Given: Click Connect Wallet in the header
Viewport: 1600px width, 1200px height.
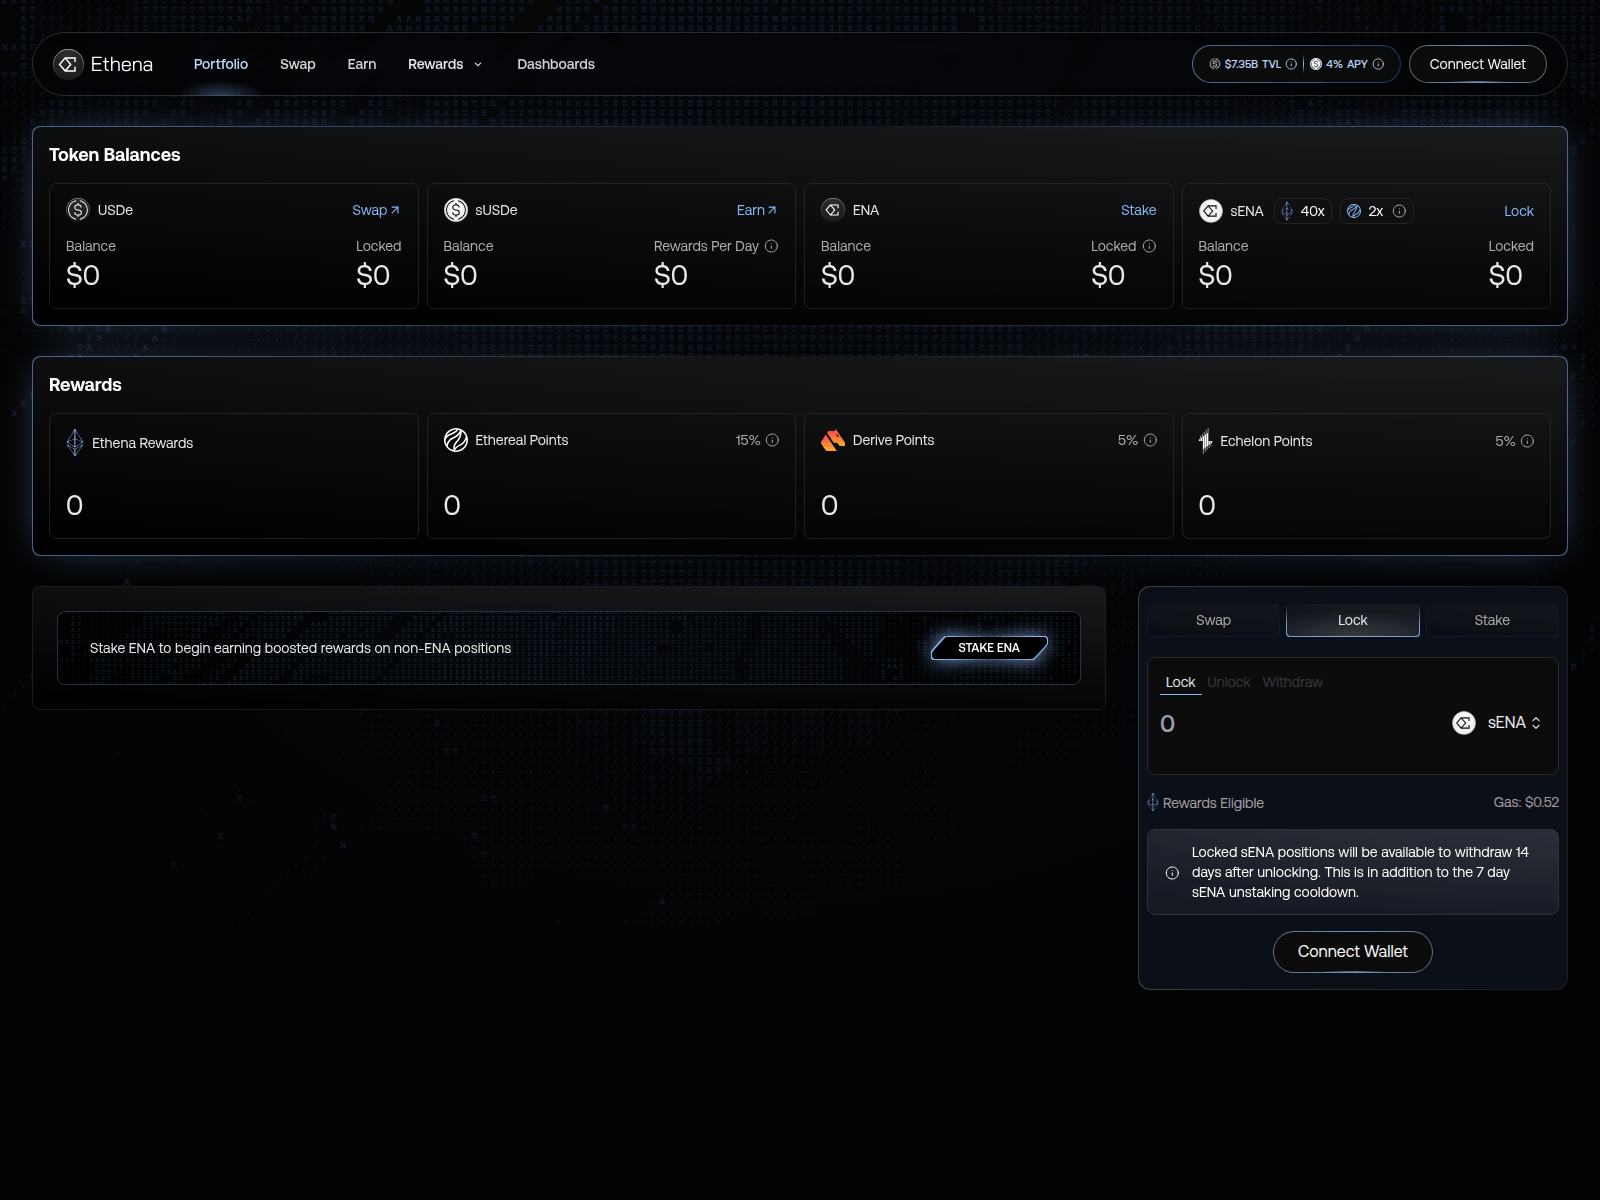Looking at the screenshot, I should [x=1477, y=64].
